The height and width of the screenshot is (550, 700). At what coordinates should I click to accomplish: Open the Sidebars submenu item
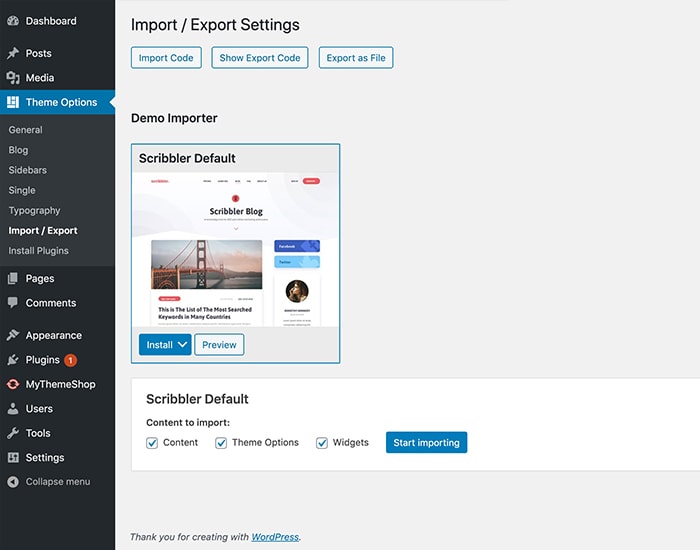pyautogui.click(x=28, y=170)
